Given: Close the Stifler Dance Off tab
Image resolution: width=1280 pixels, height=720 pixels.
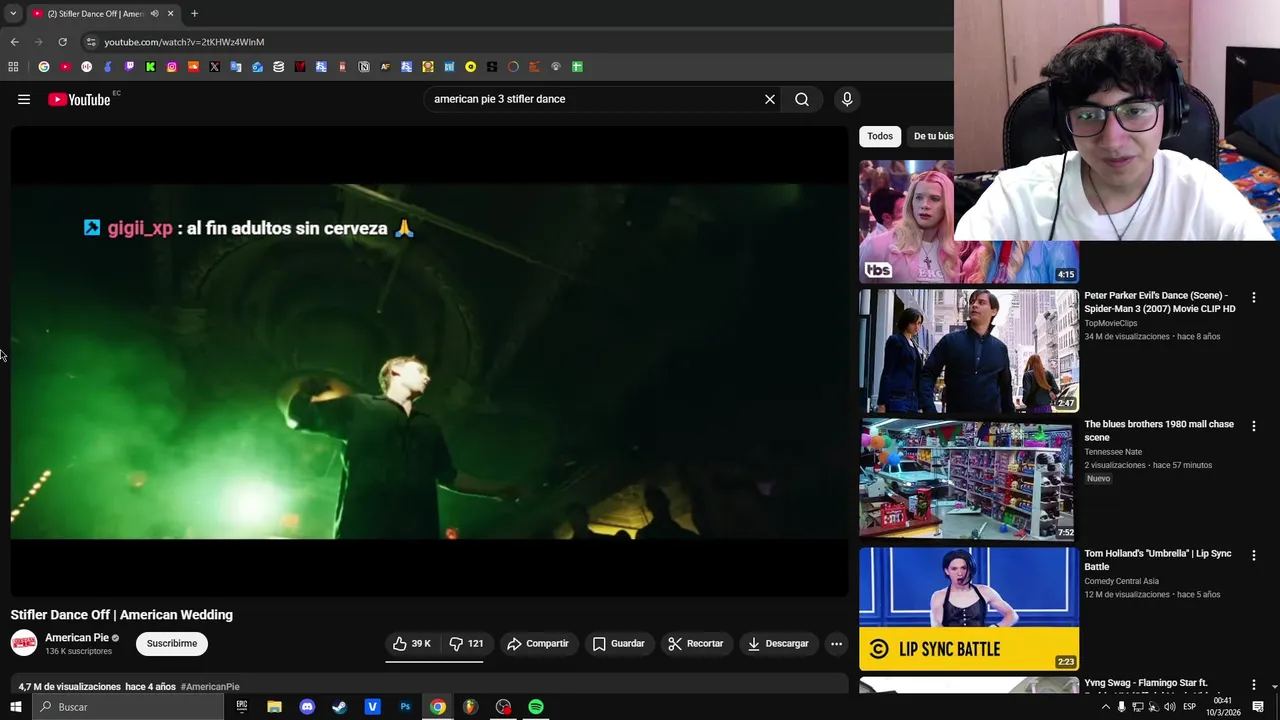Looking at the screenshot, I should (170, 14).
